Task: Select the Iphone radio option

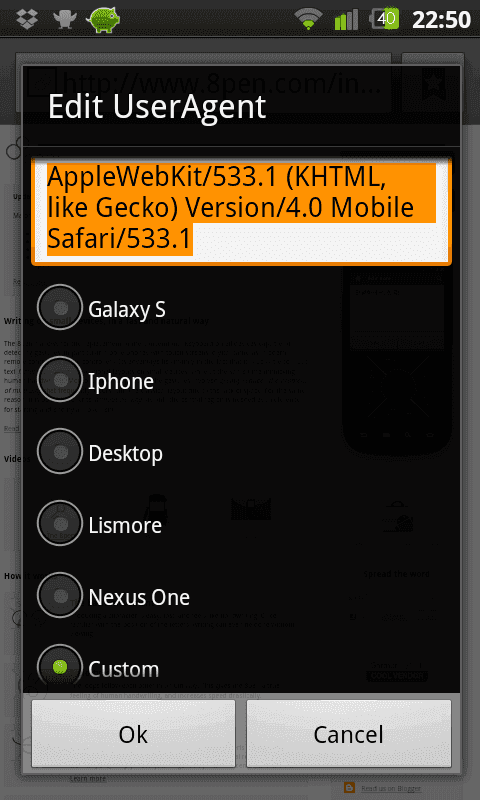Action: click(60, 380)
